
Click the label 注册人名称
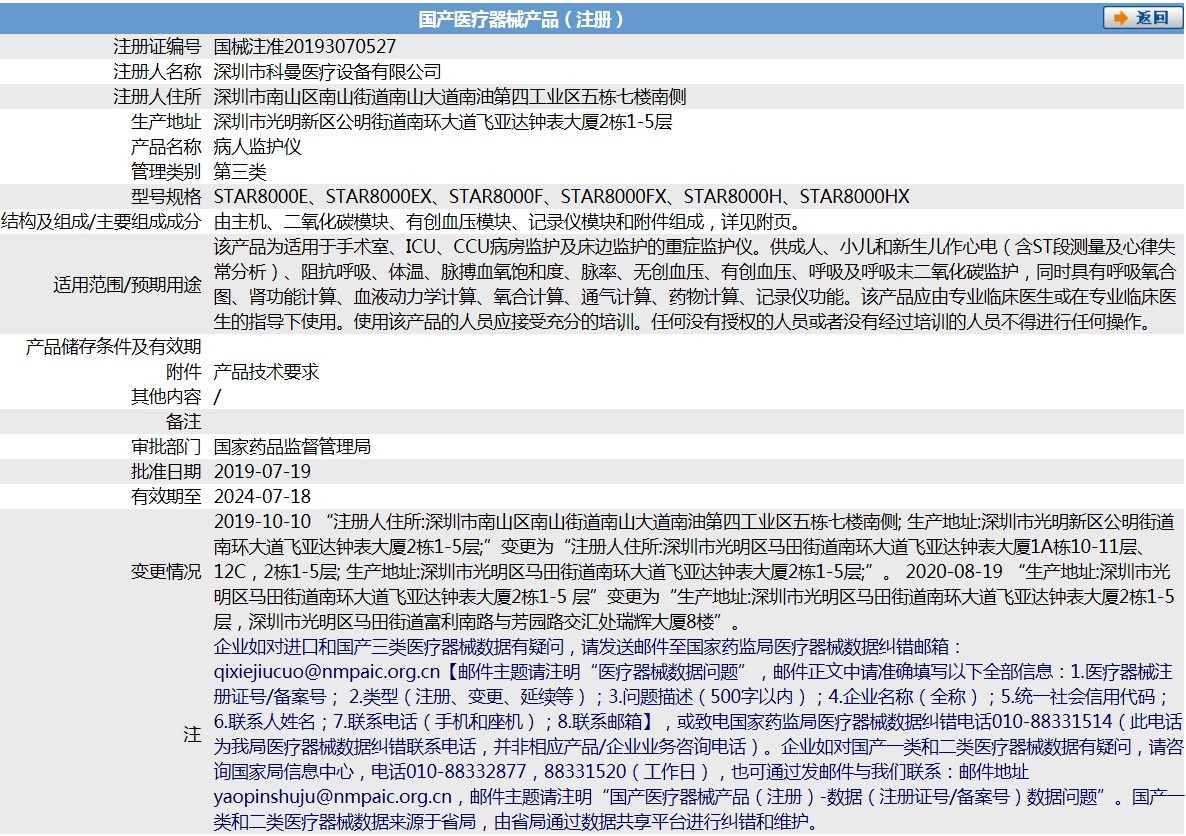(157, 71)
